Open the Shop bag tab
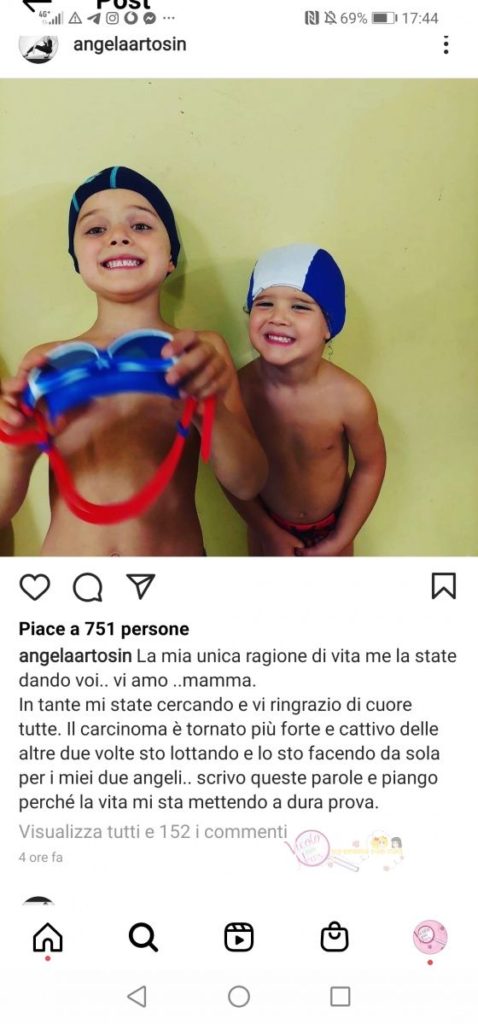Viewport: 478px width, 1024px height. tap(334, 938)
